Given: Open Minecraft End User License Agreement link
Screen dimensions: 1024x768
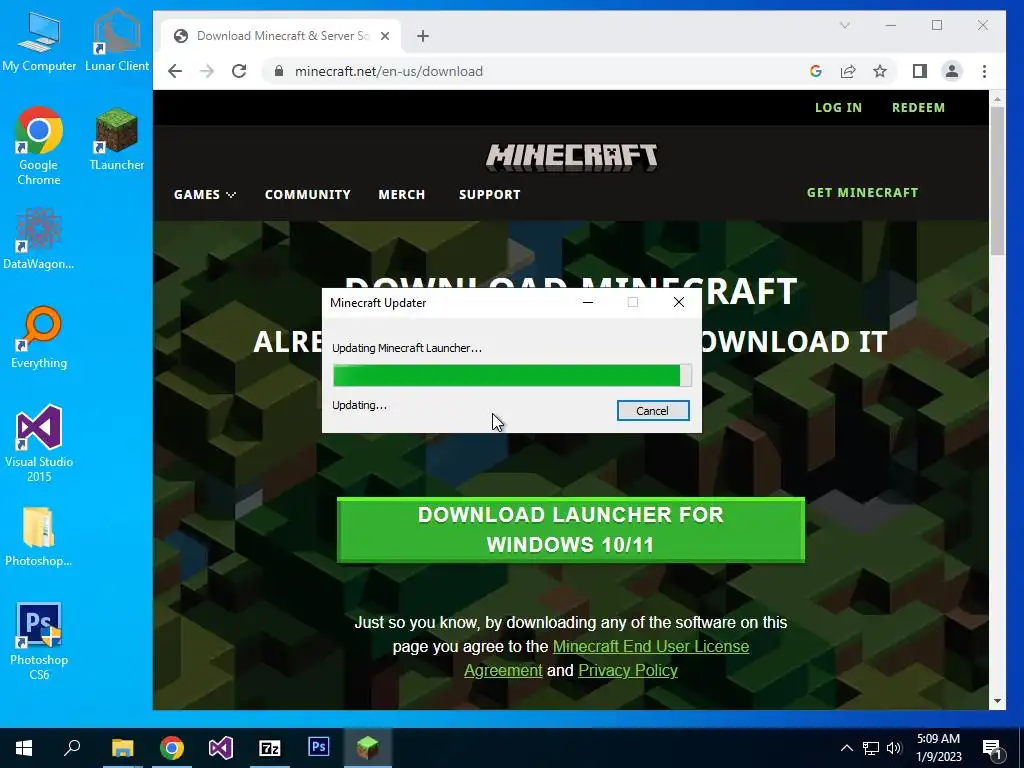Looking at the screenshot, I should click(x=606, y=658).
